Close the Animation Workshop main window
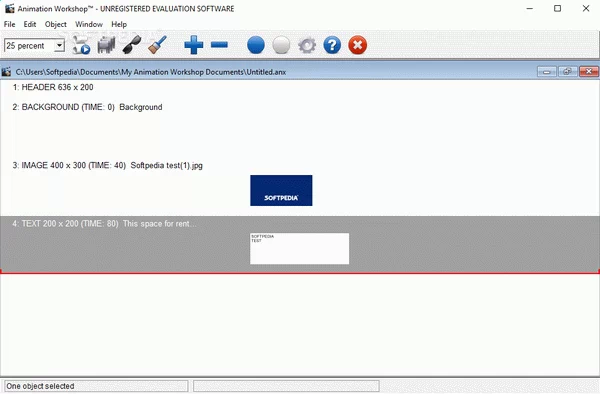 (586, 8)
